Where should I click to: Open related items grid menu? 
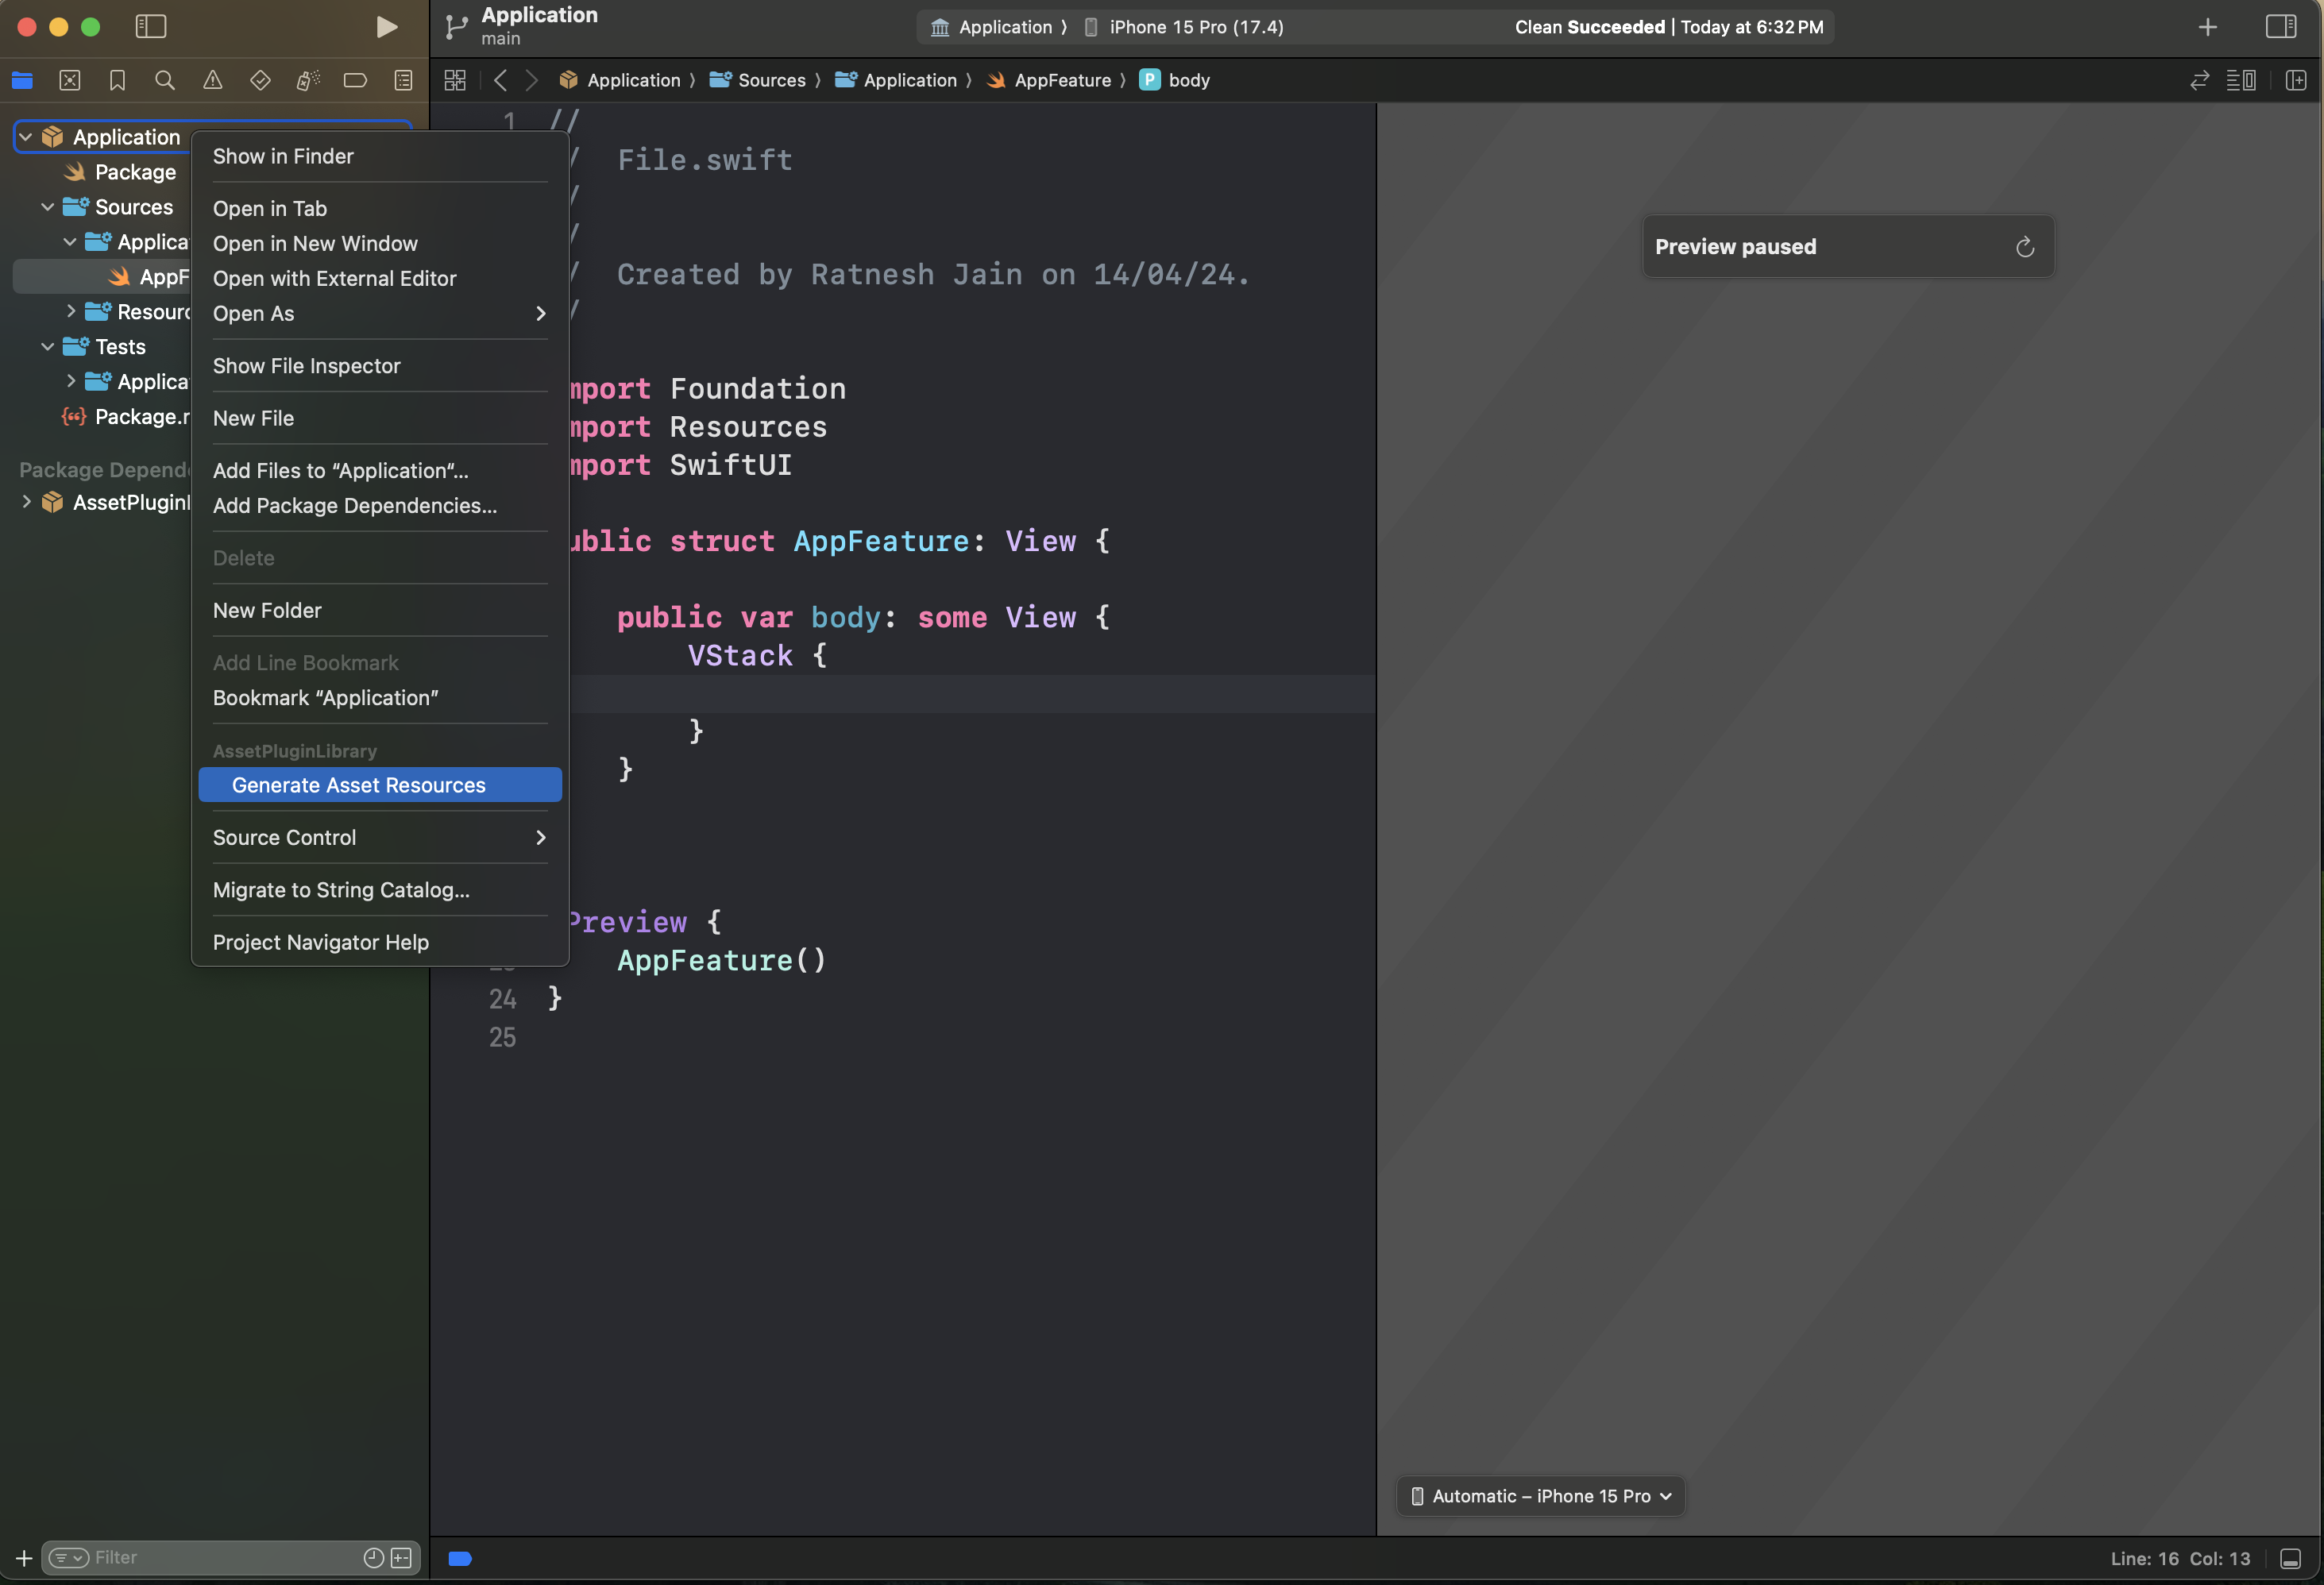point(455,81)
